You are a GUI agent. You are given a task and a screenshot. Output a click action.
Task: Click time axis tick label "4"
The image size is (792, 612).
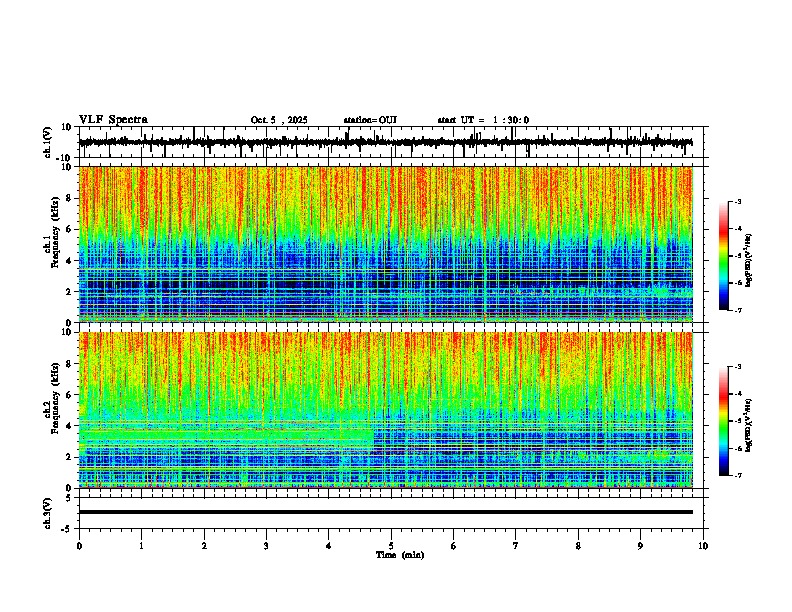[x=329, y=546]
